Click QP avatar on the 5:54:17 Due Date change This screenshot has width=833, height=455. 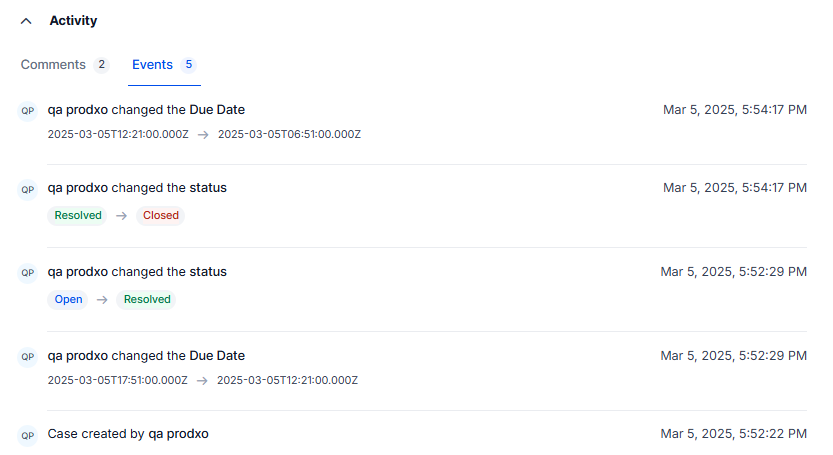pos(28,110)
